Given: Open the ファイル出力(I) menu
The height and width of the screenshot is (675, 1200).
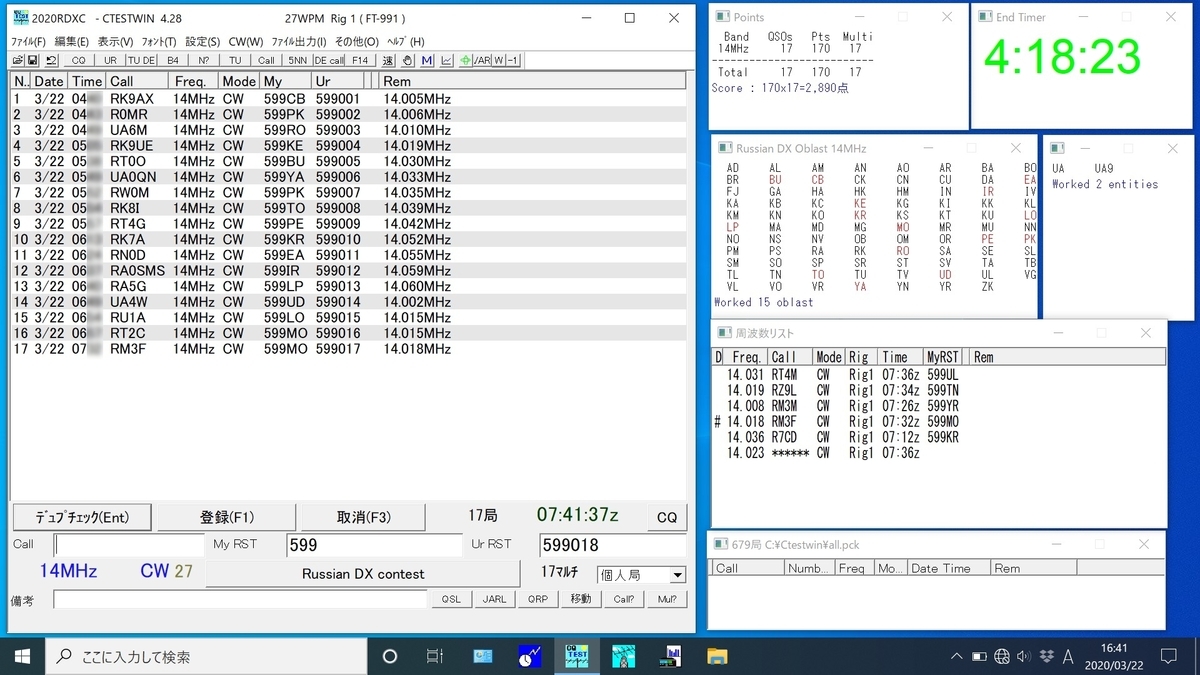Looking at the screenshot, I should (x=299, y=42).
